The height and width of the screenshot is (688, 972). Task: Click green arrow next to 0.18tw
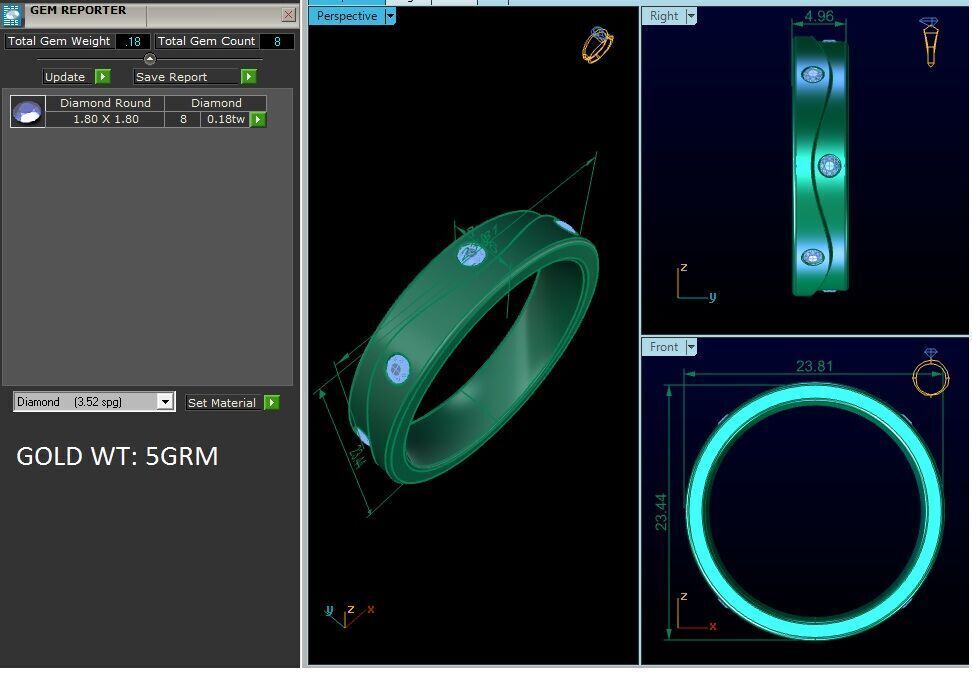[x=258, y=119]
